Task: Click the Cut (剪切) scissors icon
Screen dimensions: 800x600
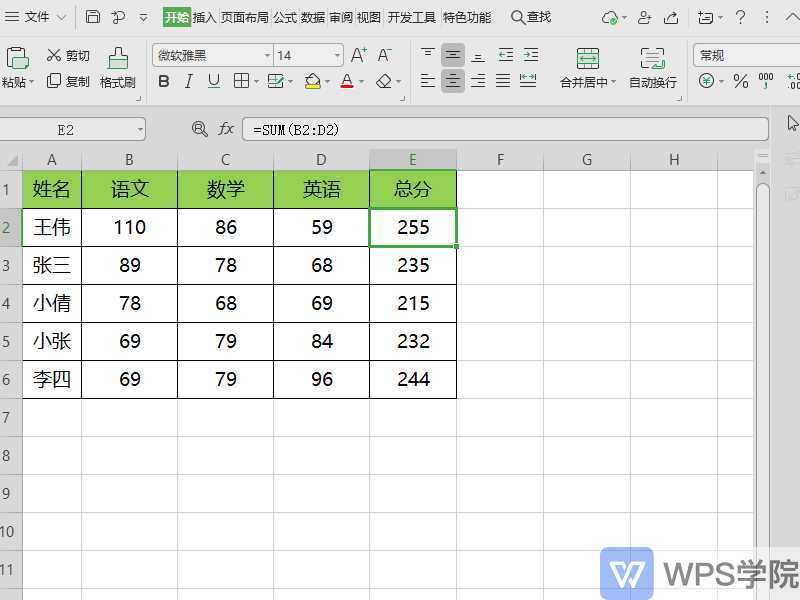Action: (54, 56)
